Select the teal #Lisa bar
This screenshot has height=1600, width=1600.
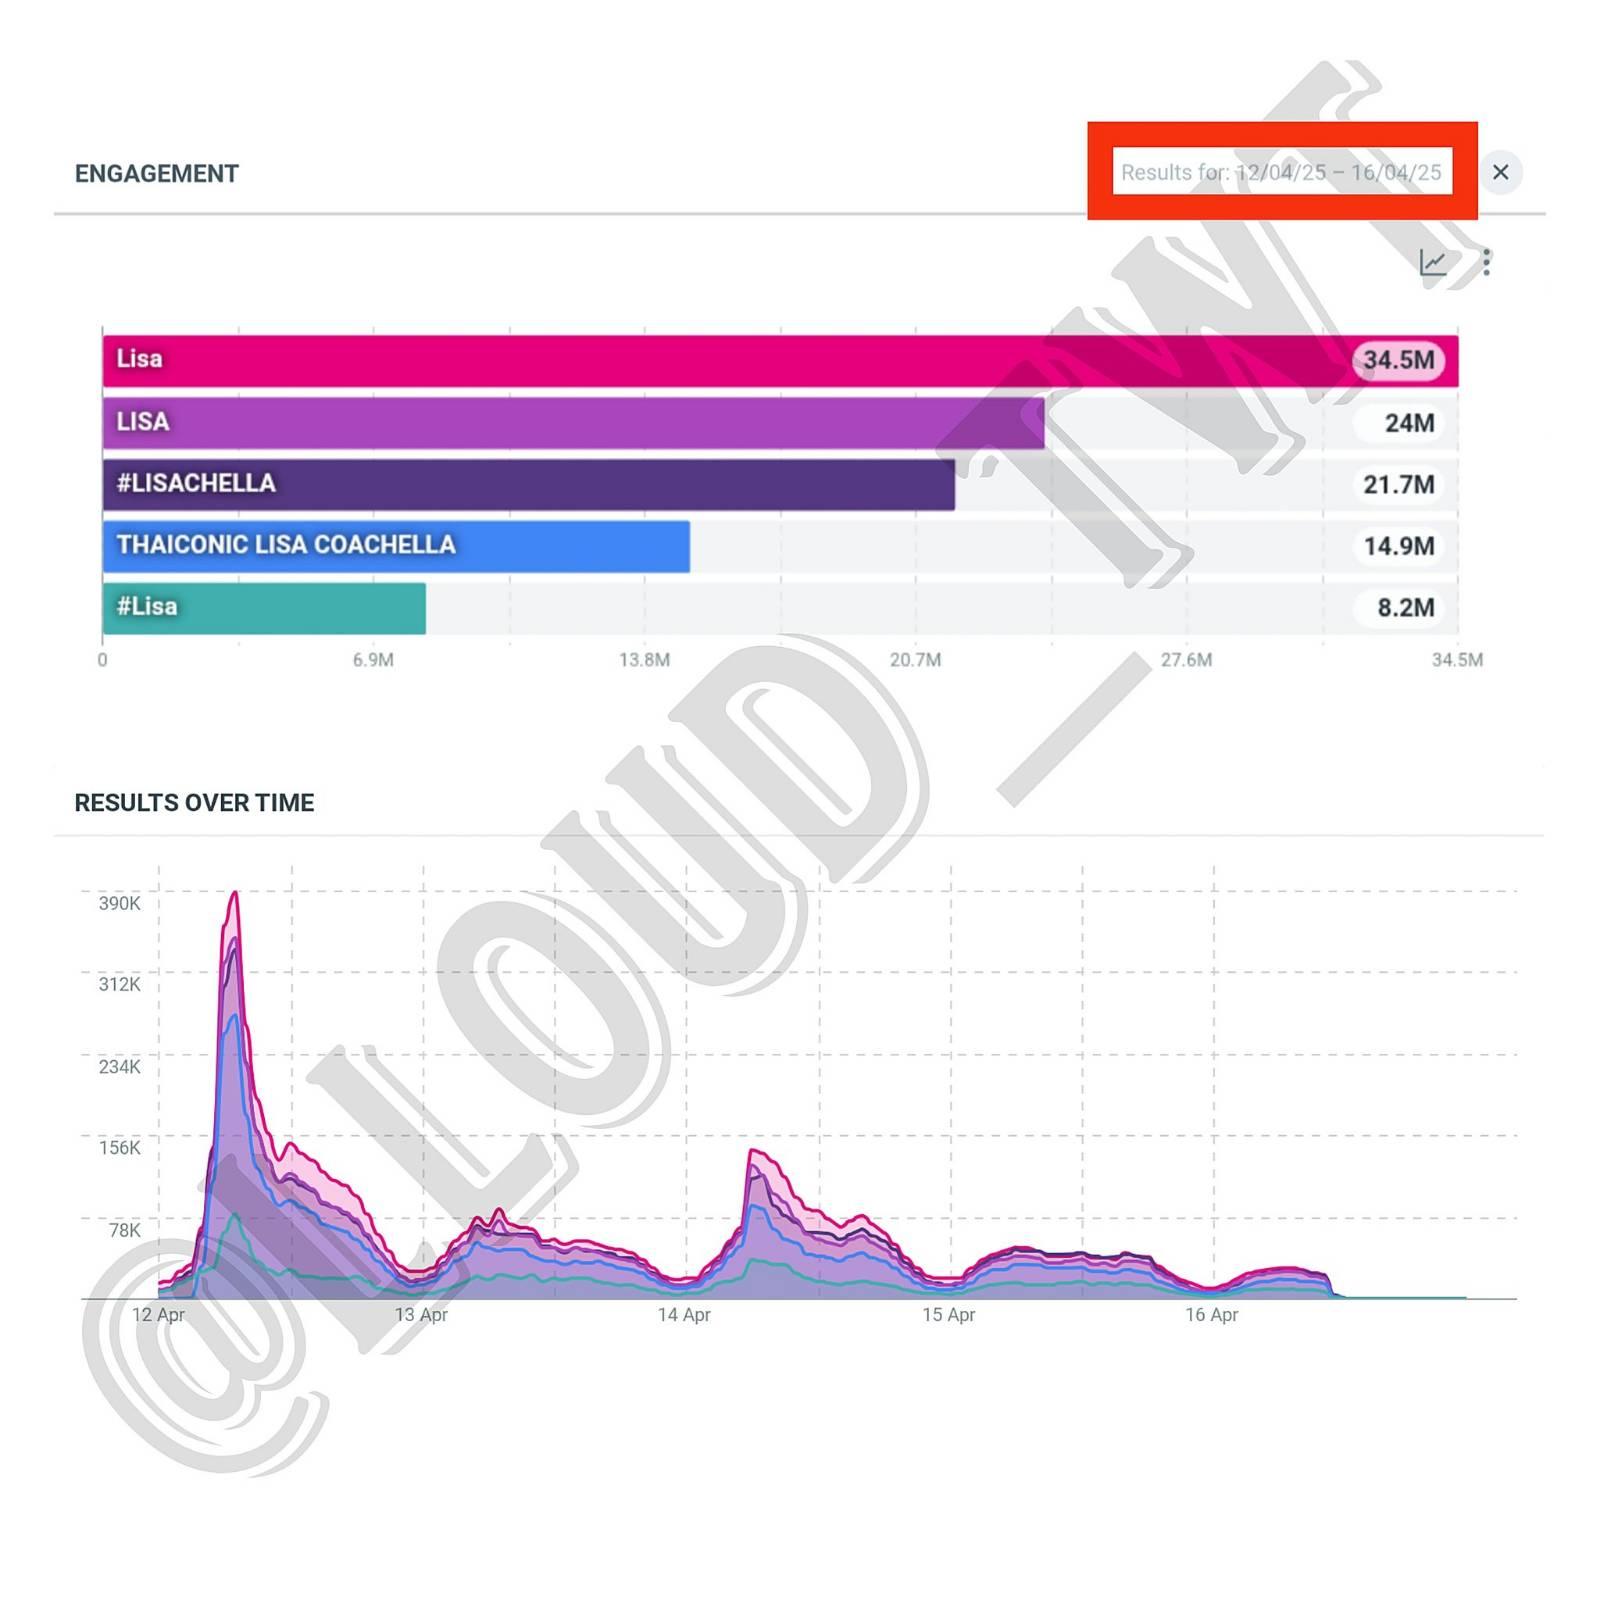click(x=264, y=608)
